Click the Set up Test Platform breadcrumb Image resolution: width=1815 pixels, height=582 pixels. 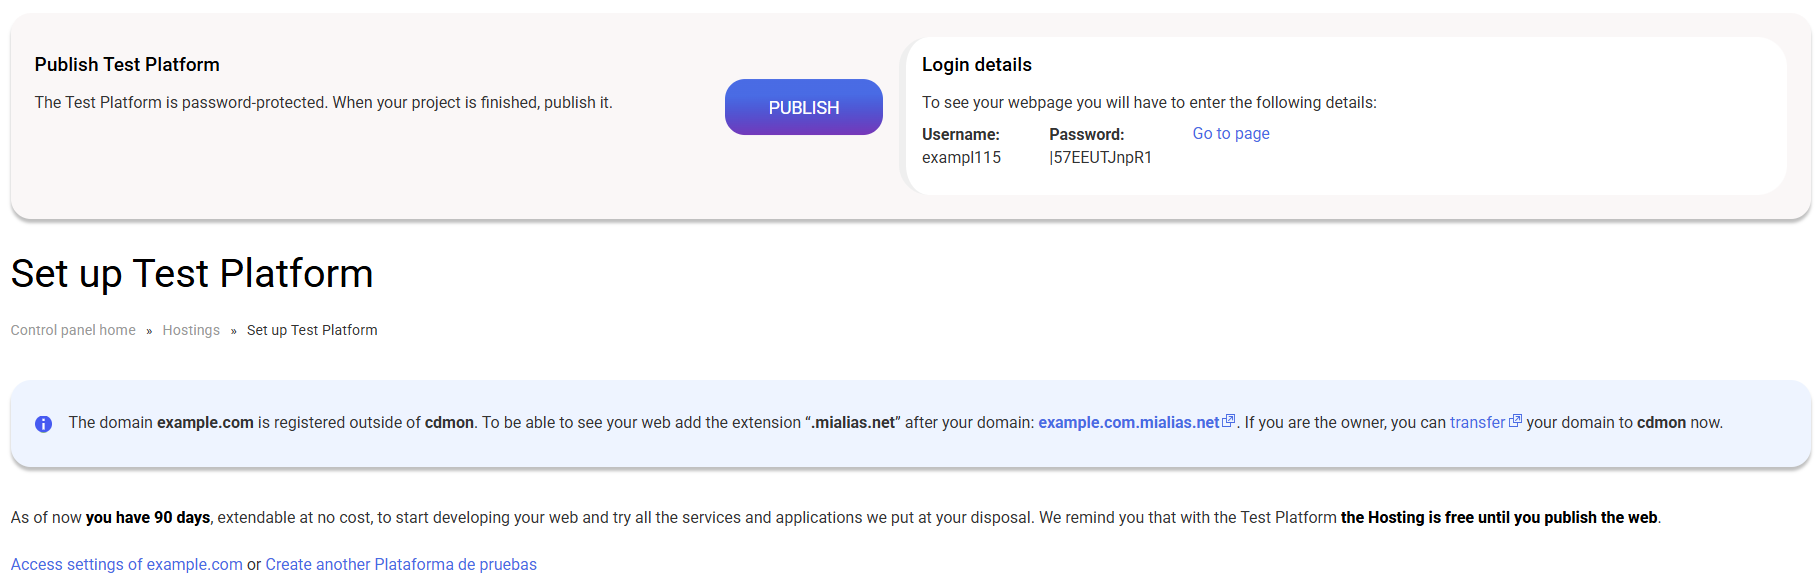[x=312, y=330]
